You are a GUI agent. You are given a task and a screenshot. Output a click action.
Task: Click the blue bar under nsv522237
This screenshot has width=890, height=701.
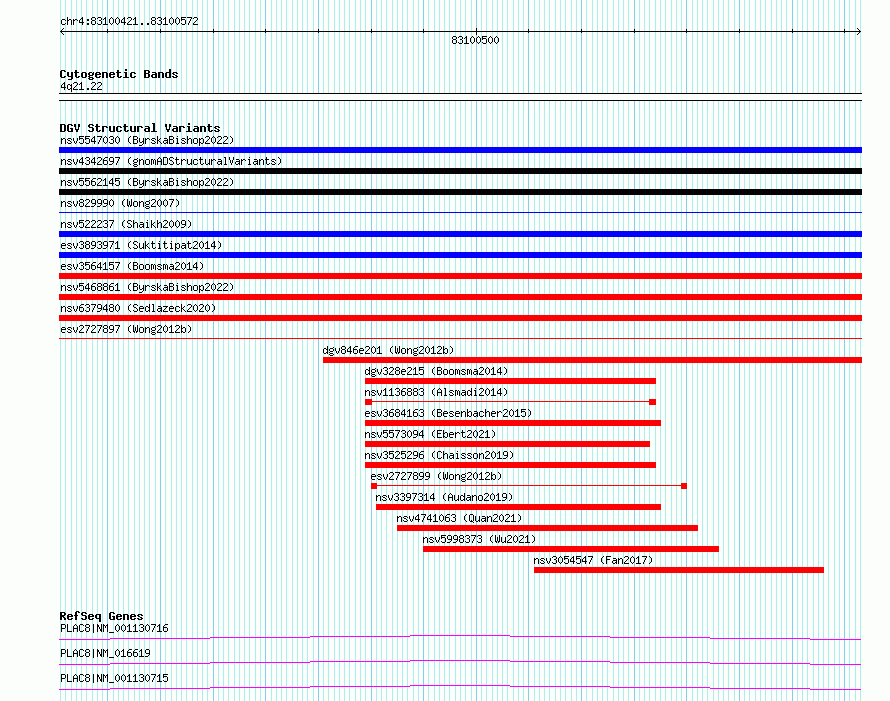pyautogui.click(x=460, y=234)
